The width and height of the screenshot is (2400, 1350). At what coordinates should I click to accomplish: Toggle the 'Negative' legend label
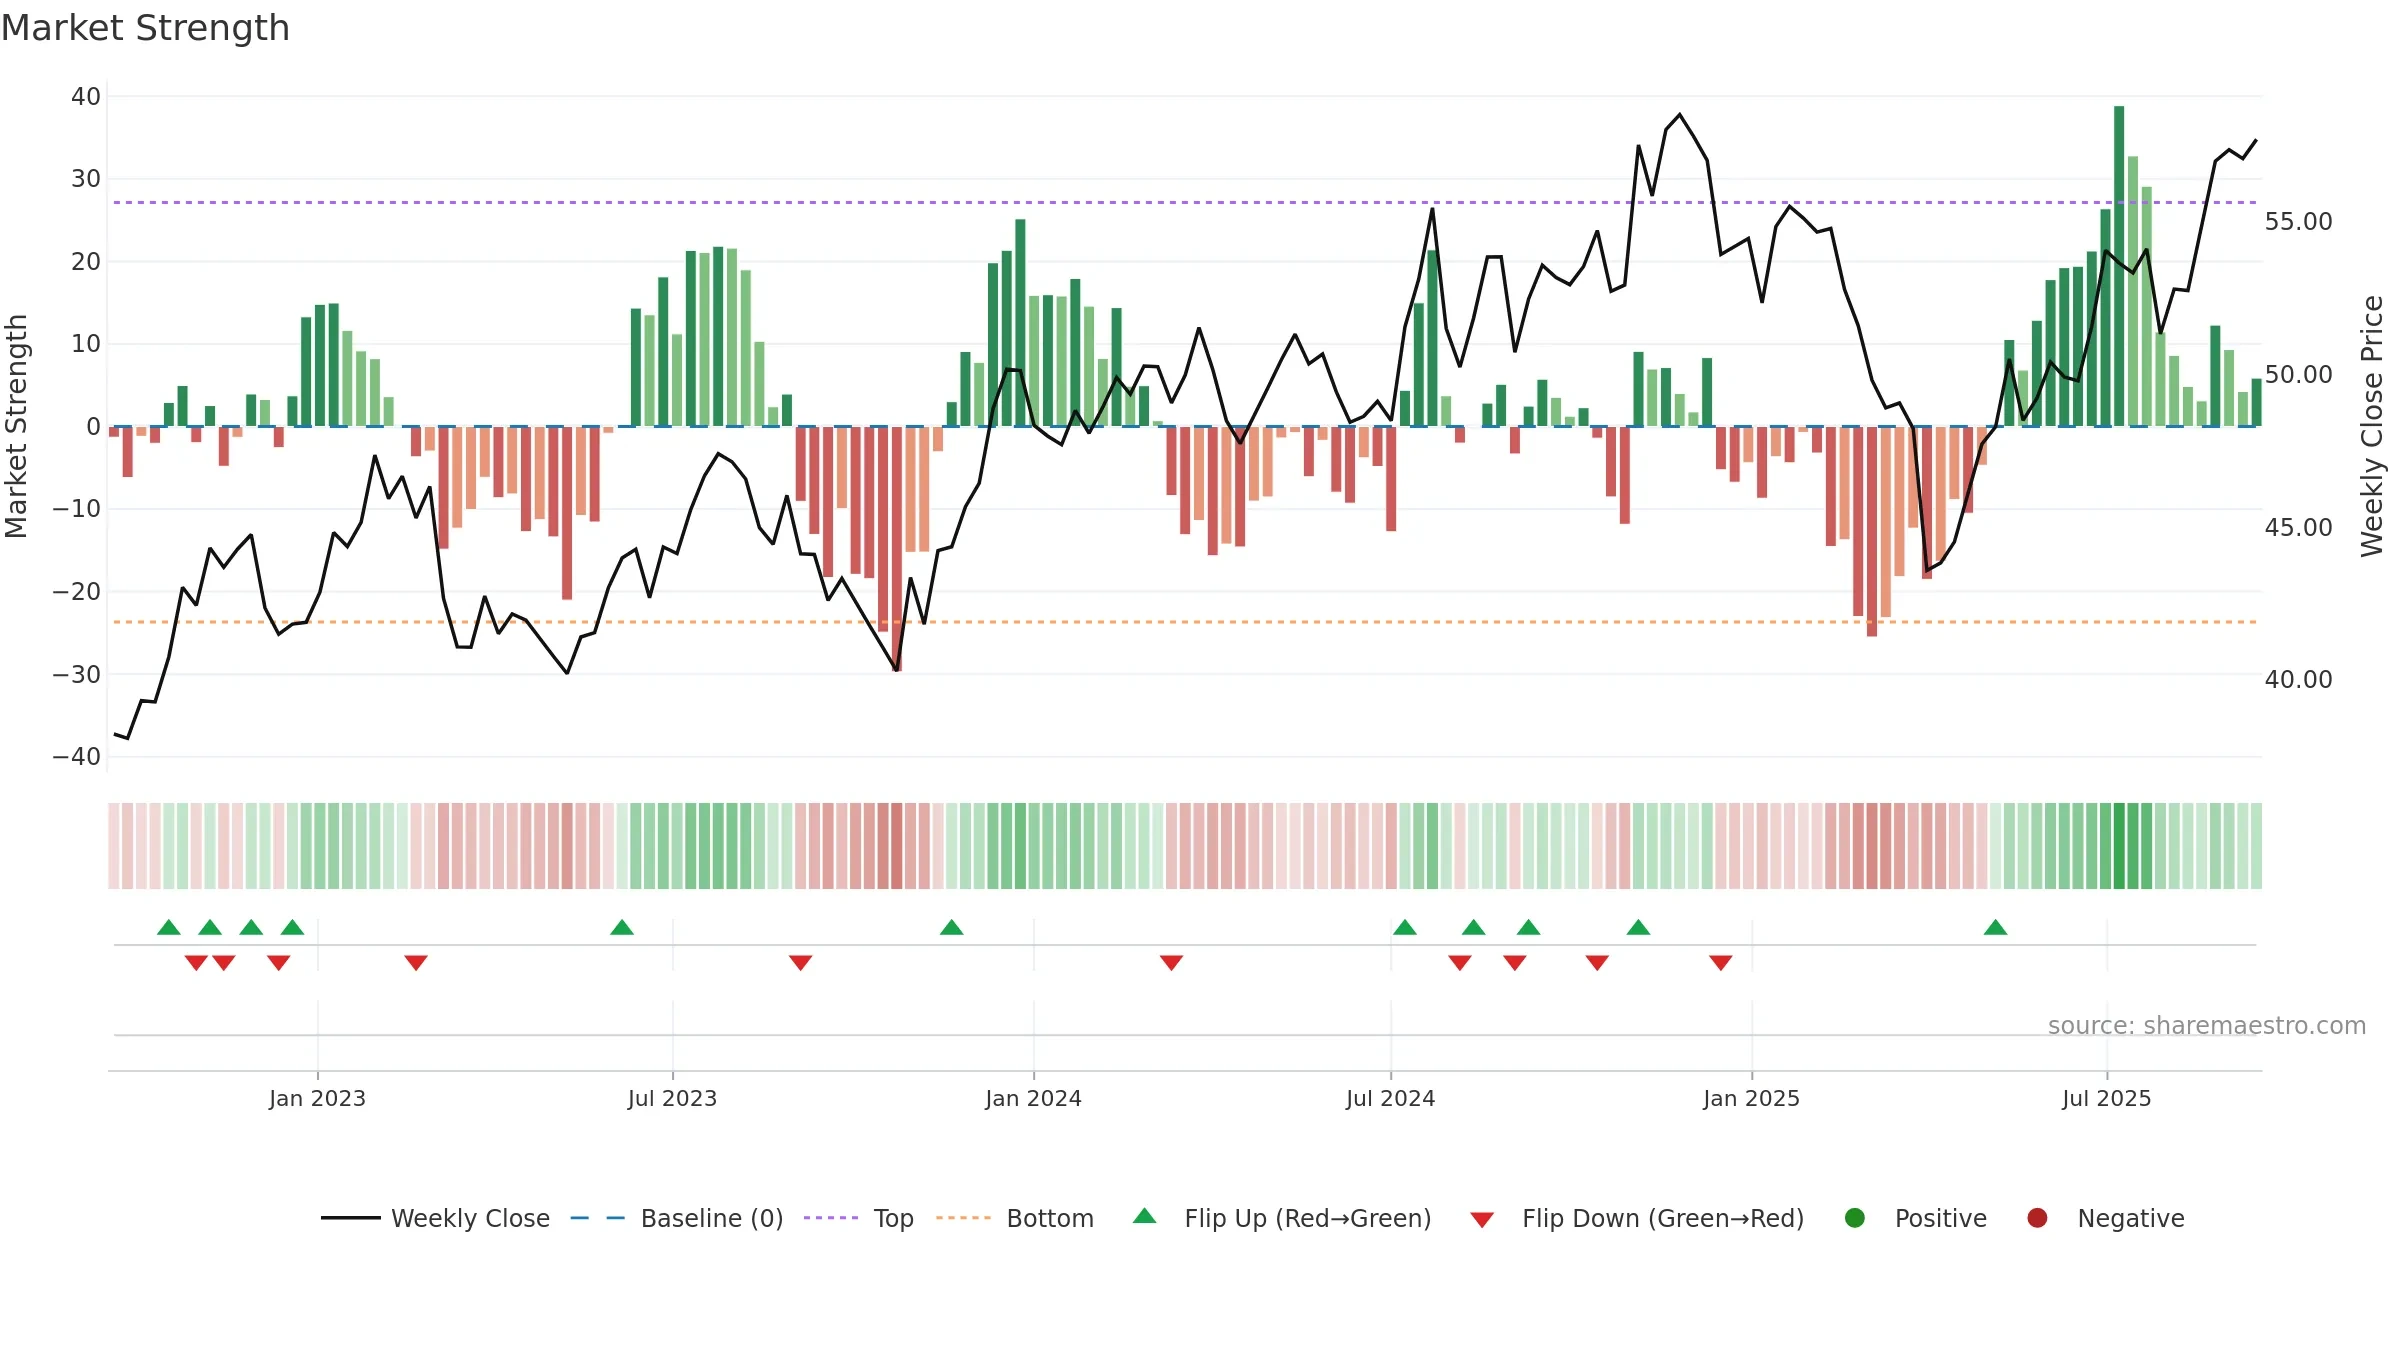point(2131,1218)
